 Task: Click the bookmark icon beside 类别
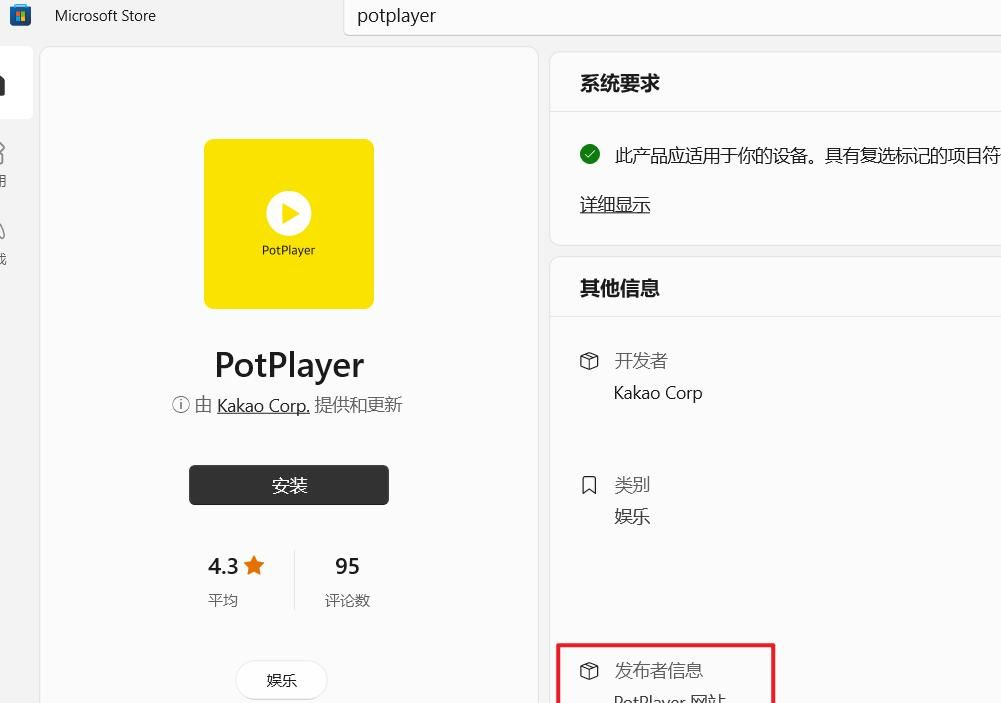tap(589, 485)
